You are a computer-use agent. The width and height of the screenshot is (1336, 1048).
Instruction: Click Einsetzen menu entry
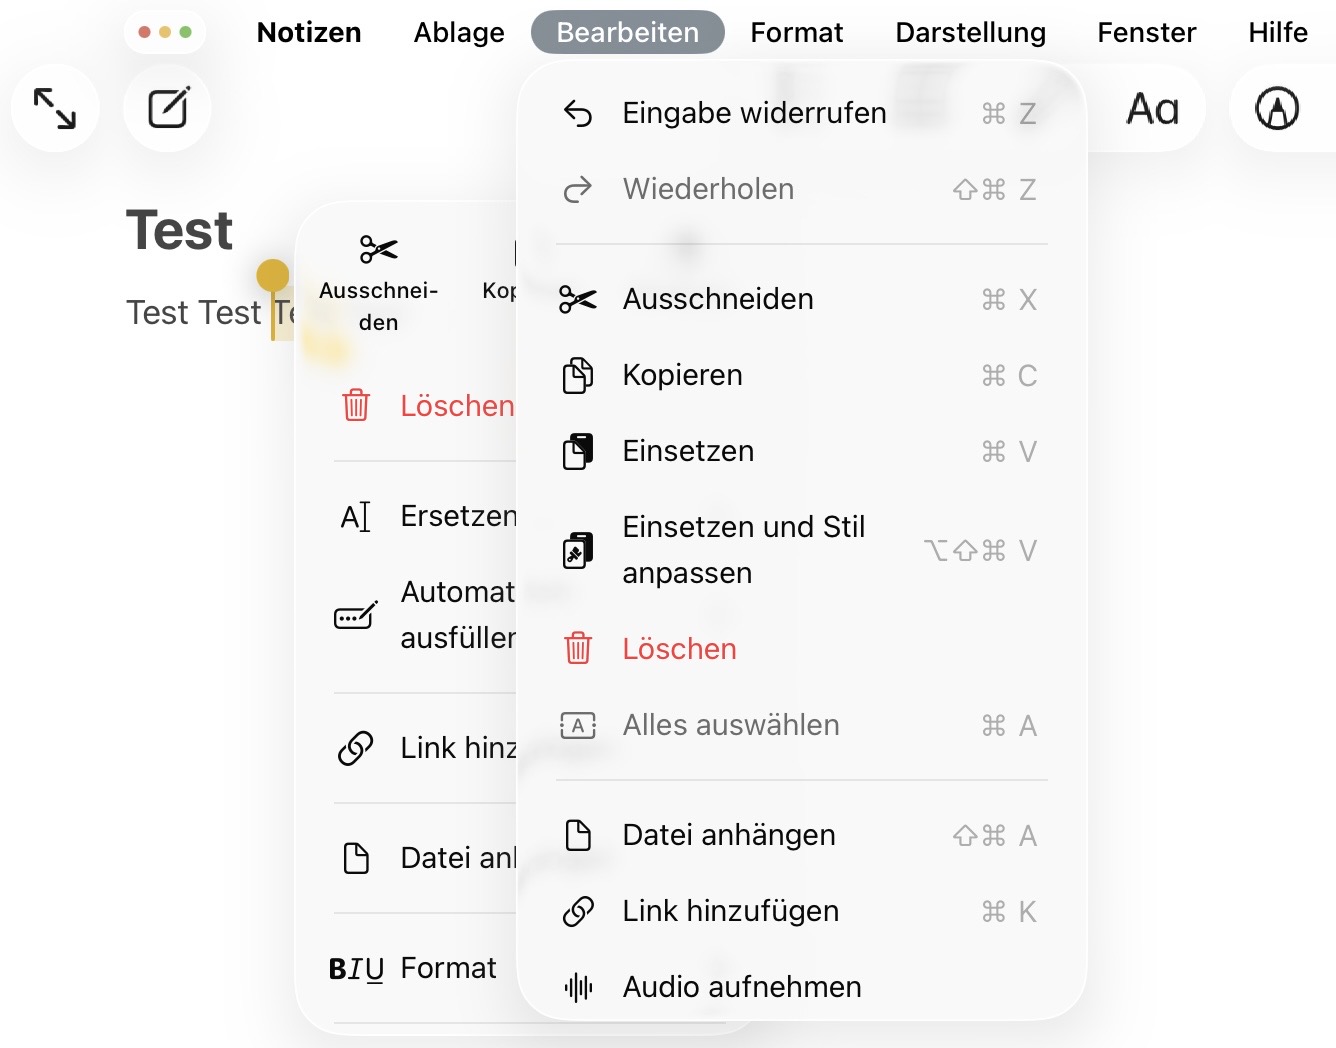pos(688,451)
